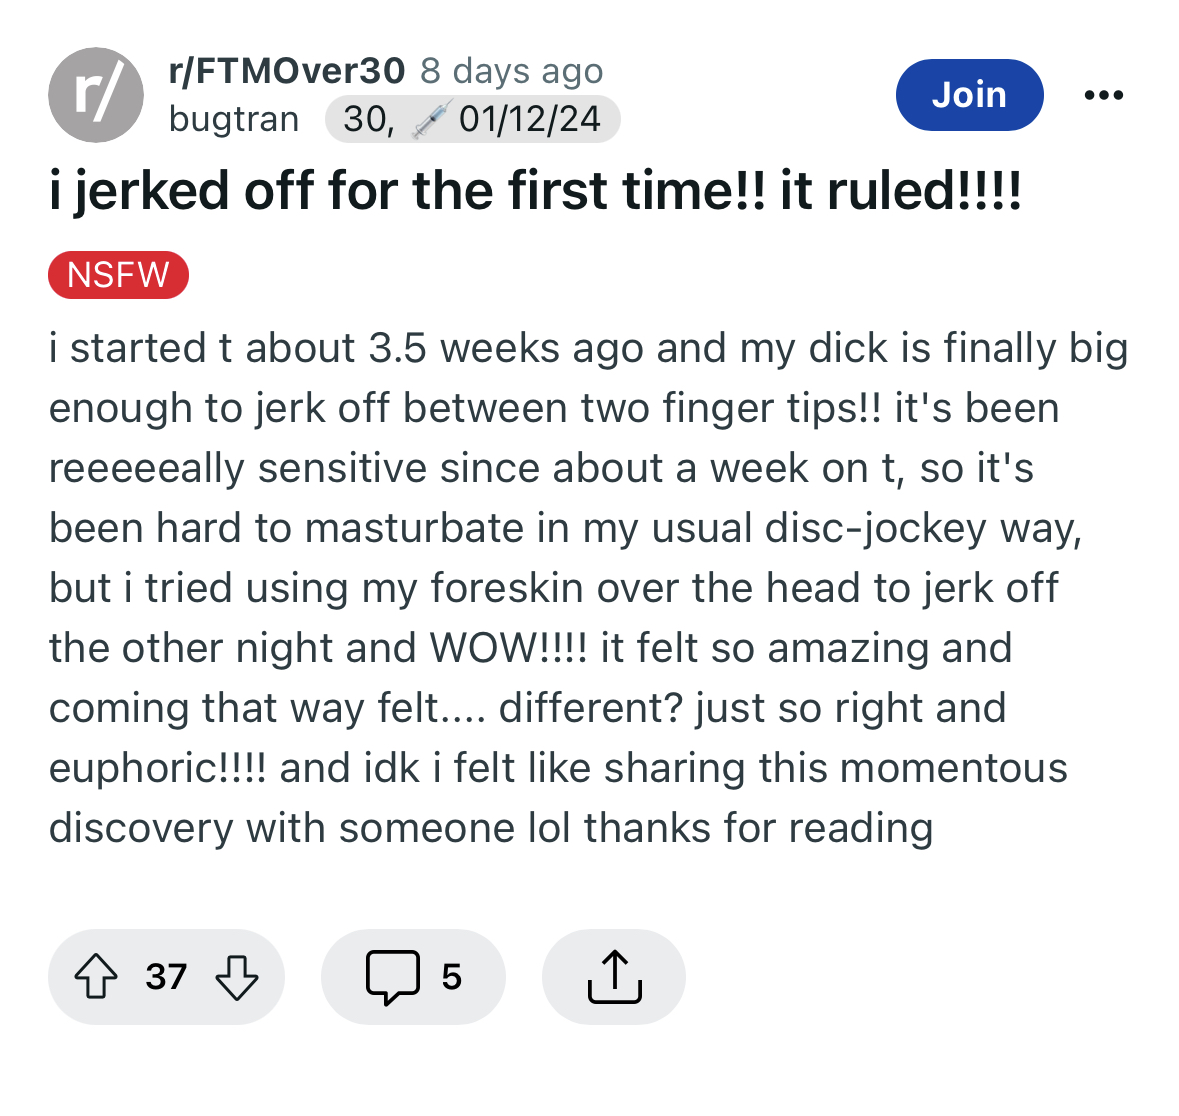
Task: Upvote the post with the up arrow
Action: pos(95,976)
